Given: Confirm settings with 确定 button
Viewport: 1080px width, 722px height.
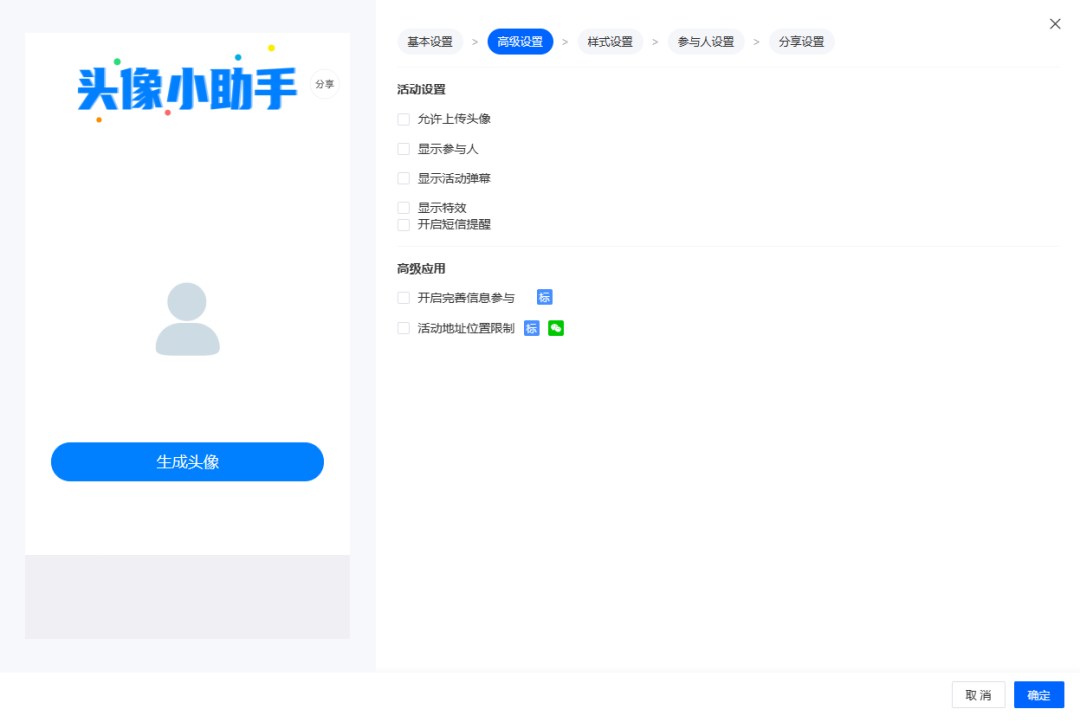Looking at the screenshot, I should (1039, 694).
